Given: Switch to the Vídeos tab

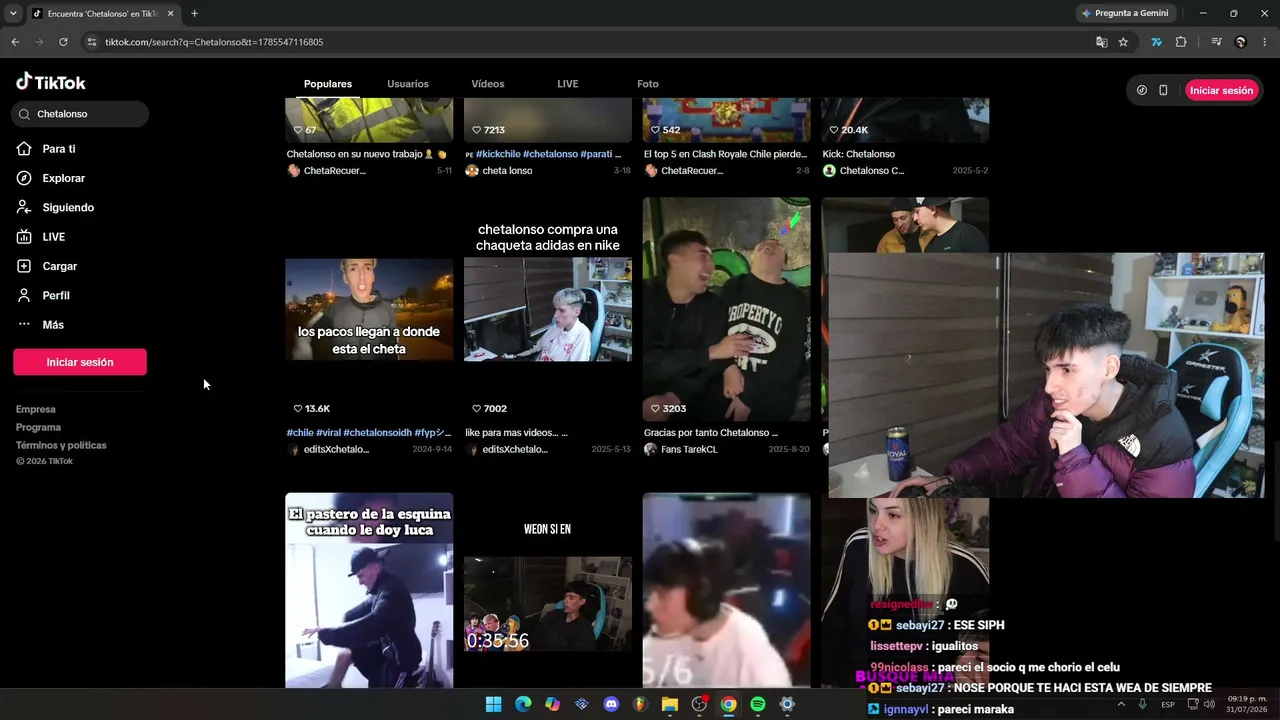Looking at the screenshot, I should click(x=488, y=84).
